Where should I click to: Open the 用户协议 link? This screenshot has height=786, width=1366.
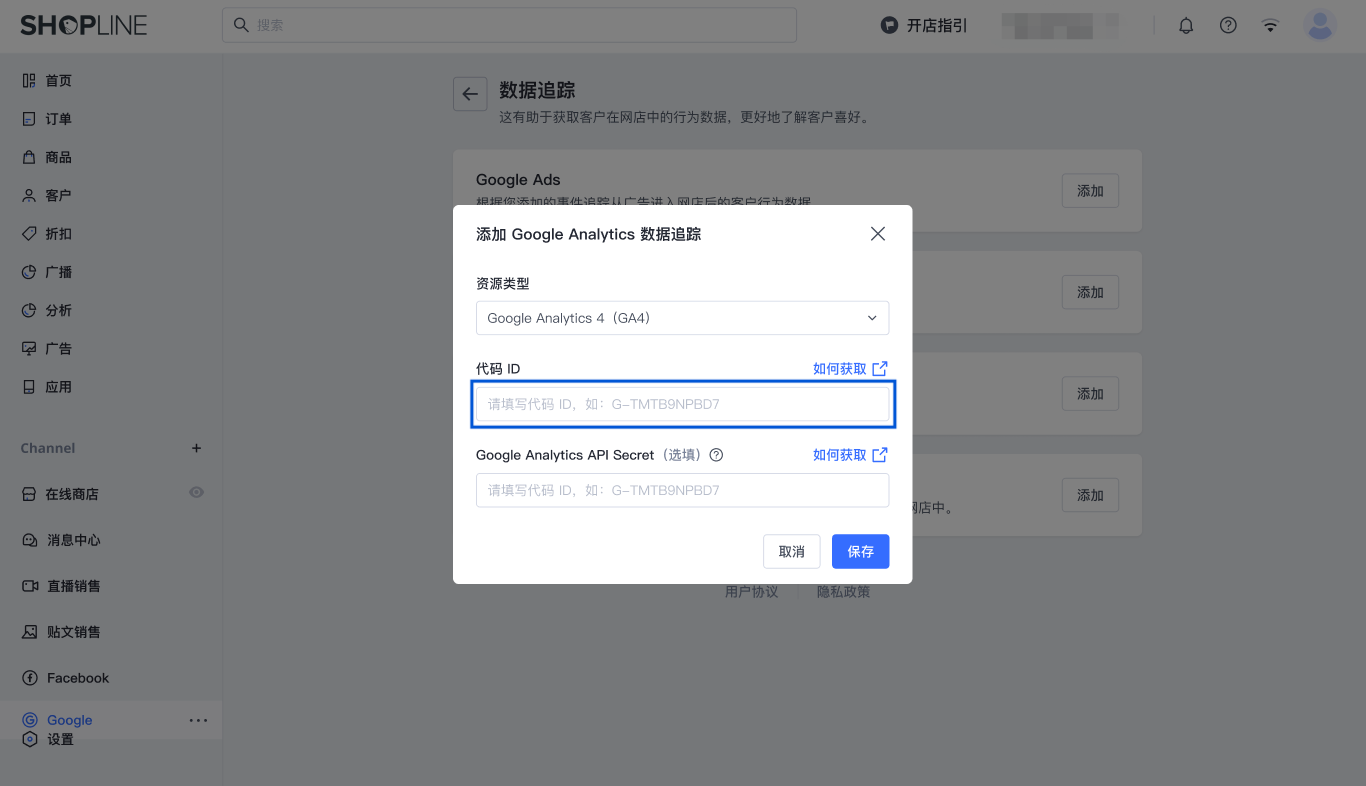coord(751,592)
